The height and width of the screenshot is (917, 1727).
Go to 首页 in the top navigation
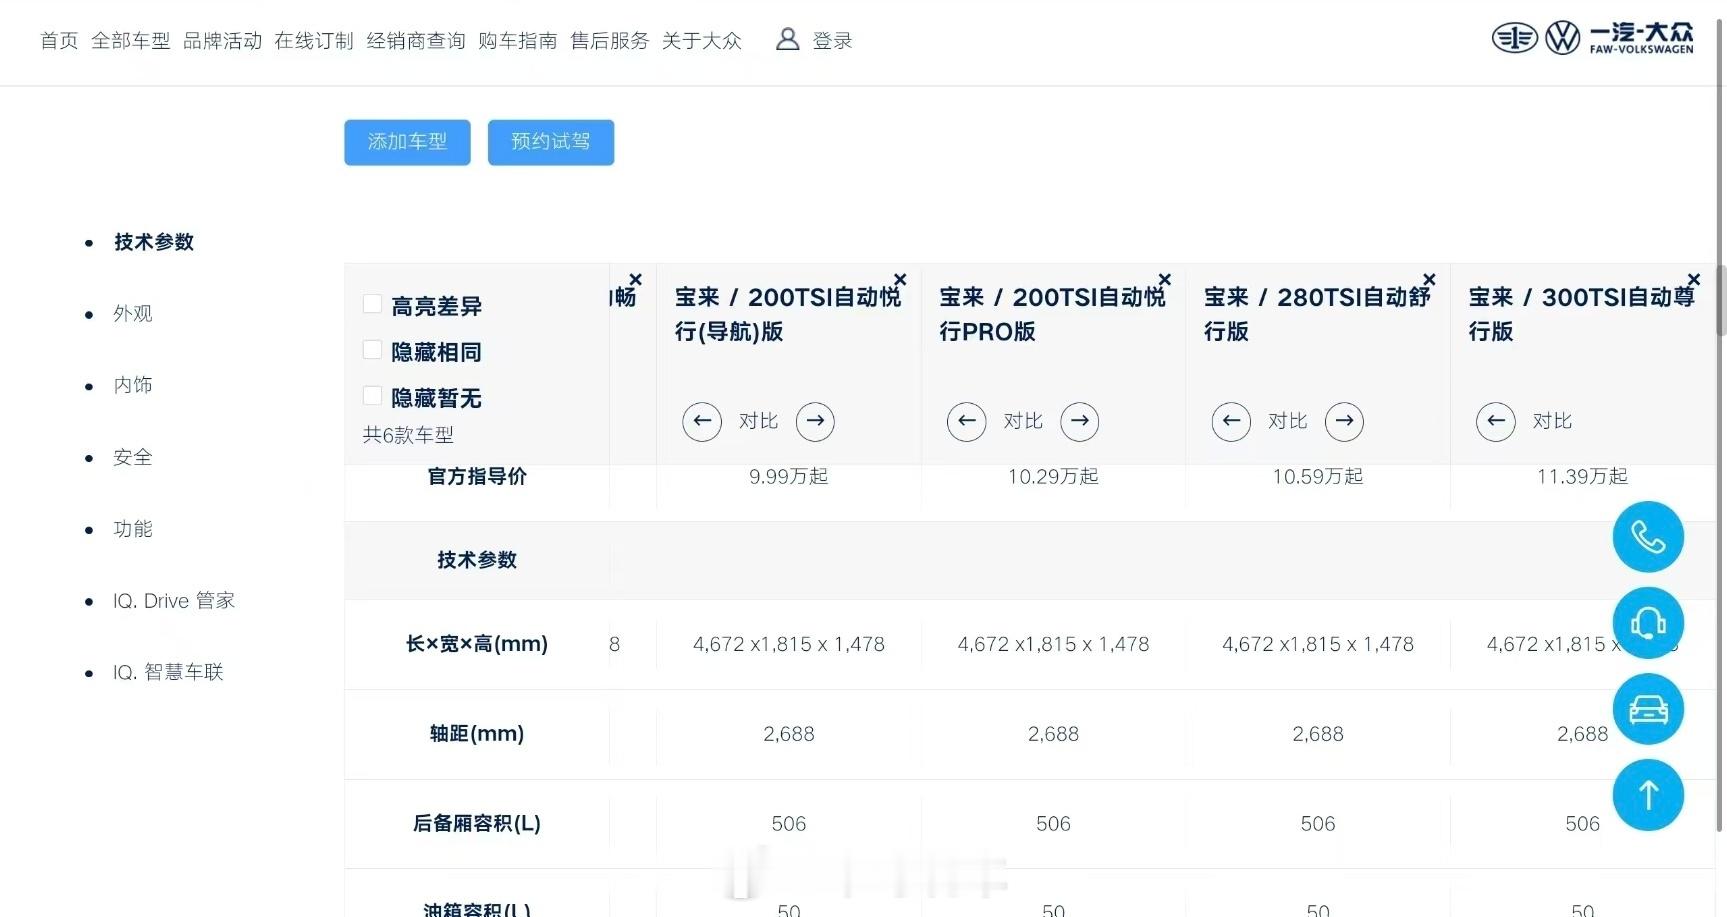point(59,41)
